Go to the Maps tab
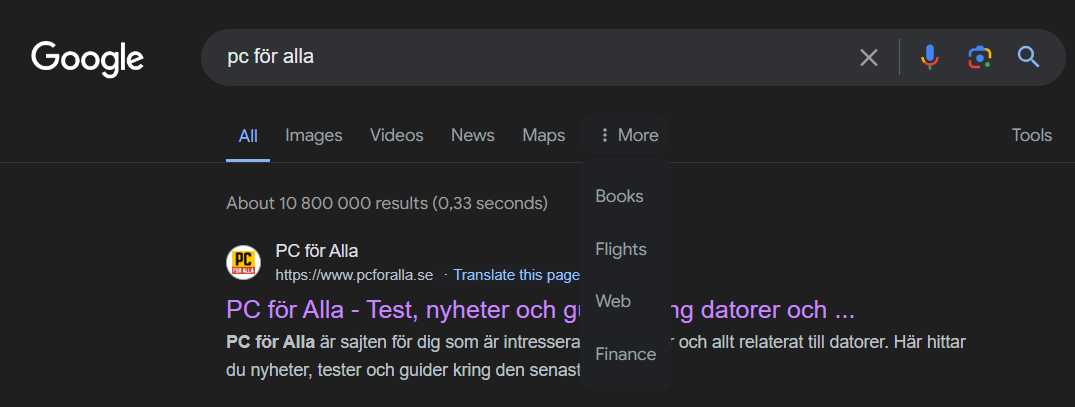The width and height of the screenshot is (1075, 407). point(543,135)
